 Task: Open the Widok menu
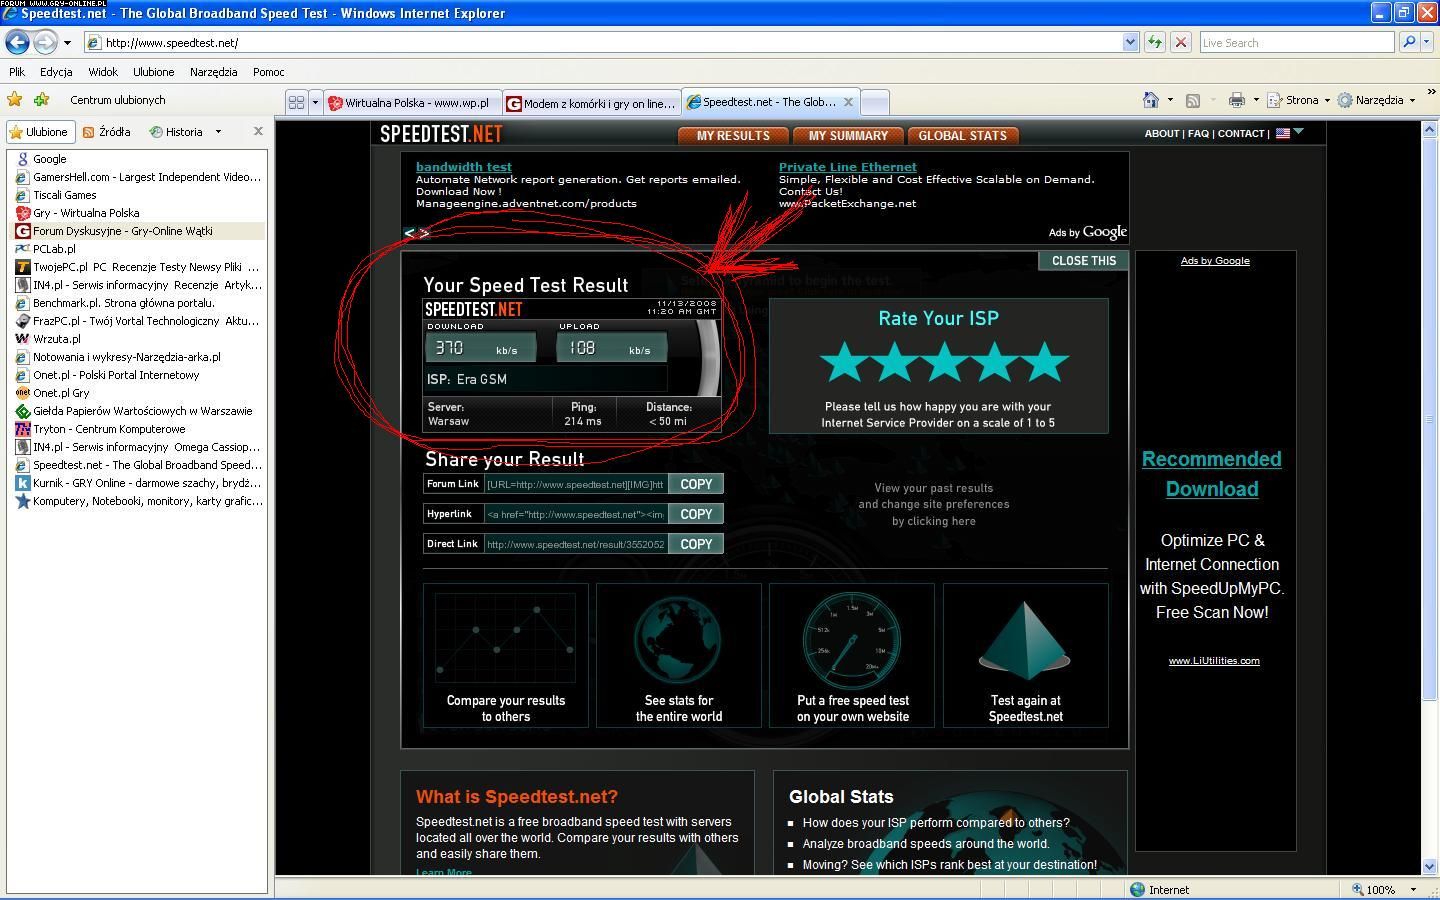(x=103, y=72)
